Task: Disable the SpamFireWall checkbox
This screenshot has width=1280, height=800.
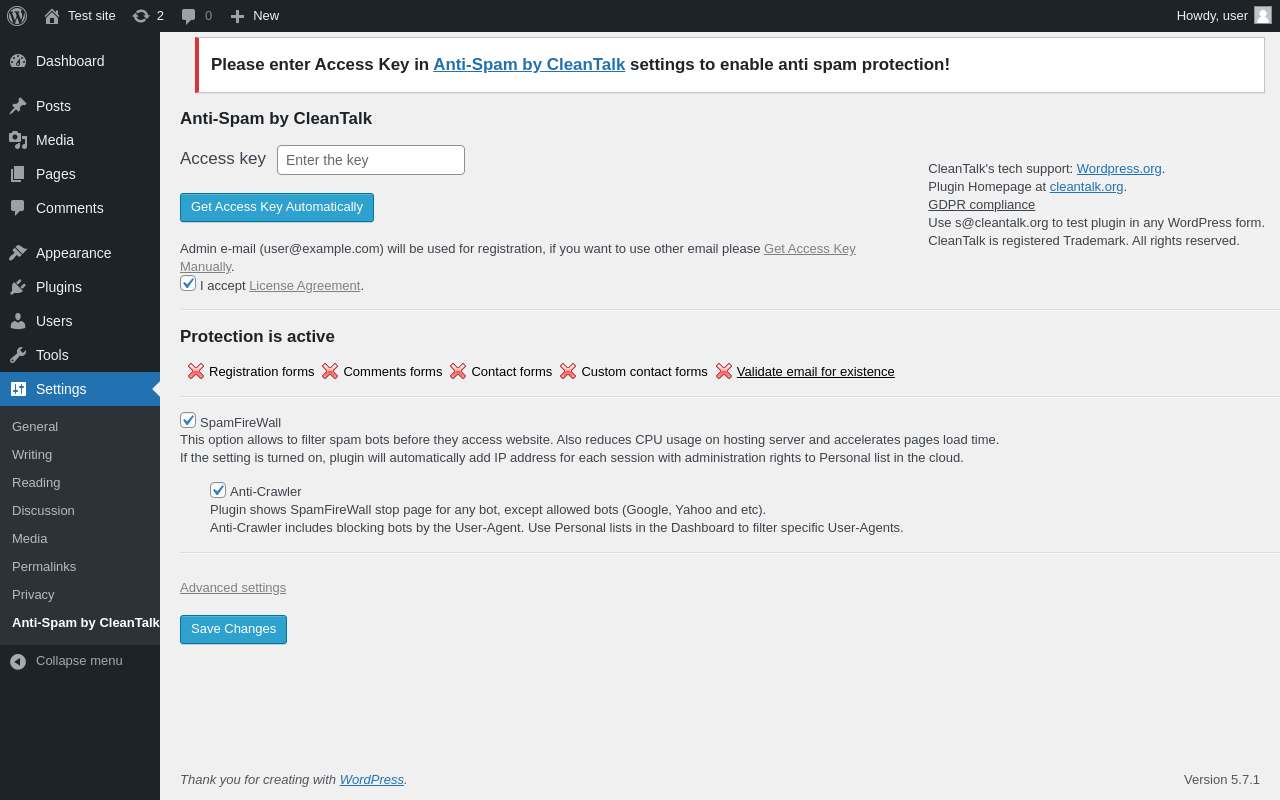Action: point(188,420)
